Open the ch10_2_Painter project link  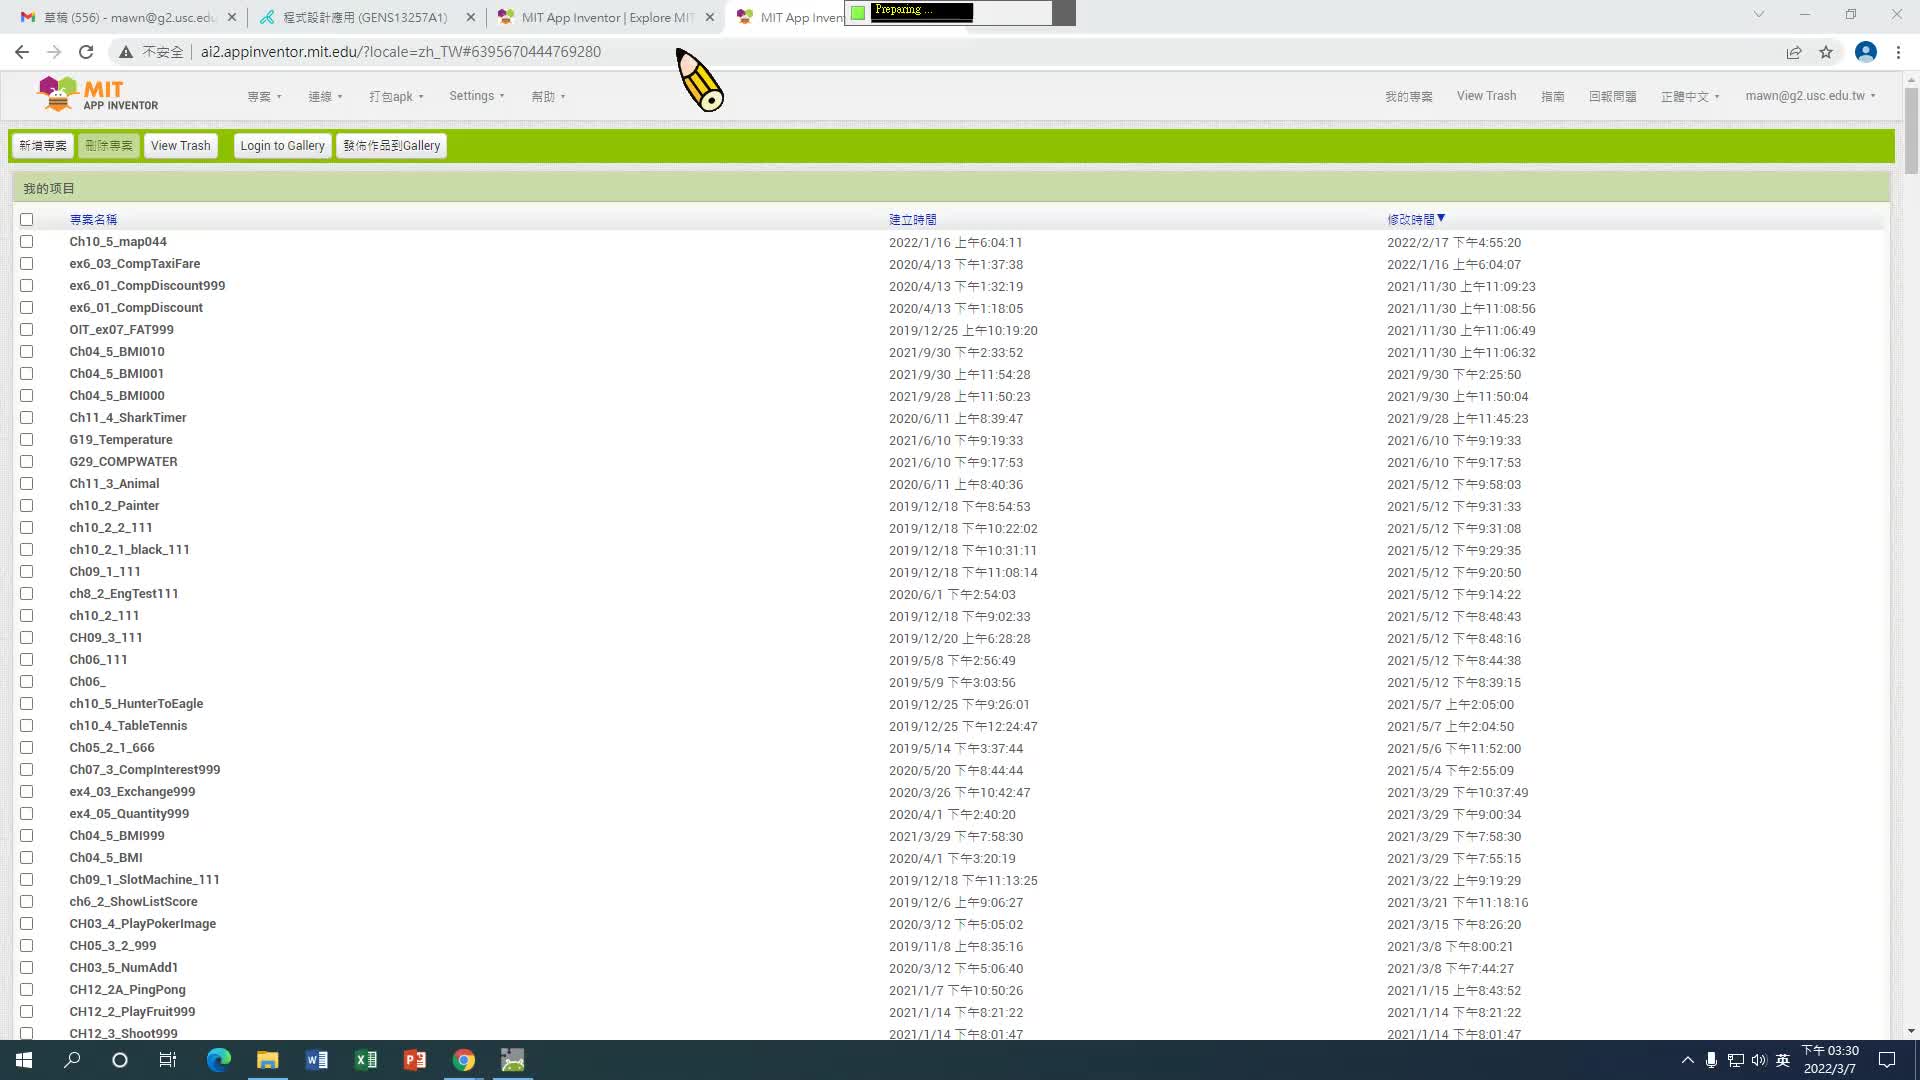click(x=114, y=506)
